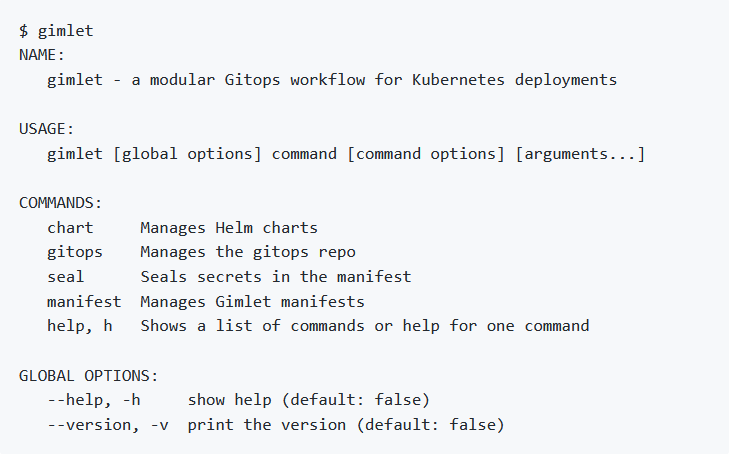Click the '$ gimlet' command line

click(56, 31)
